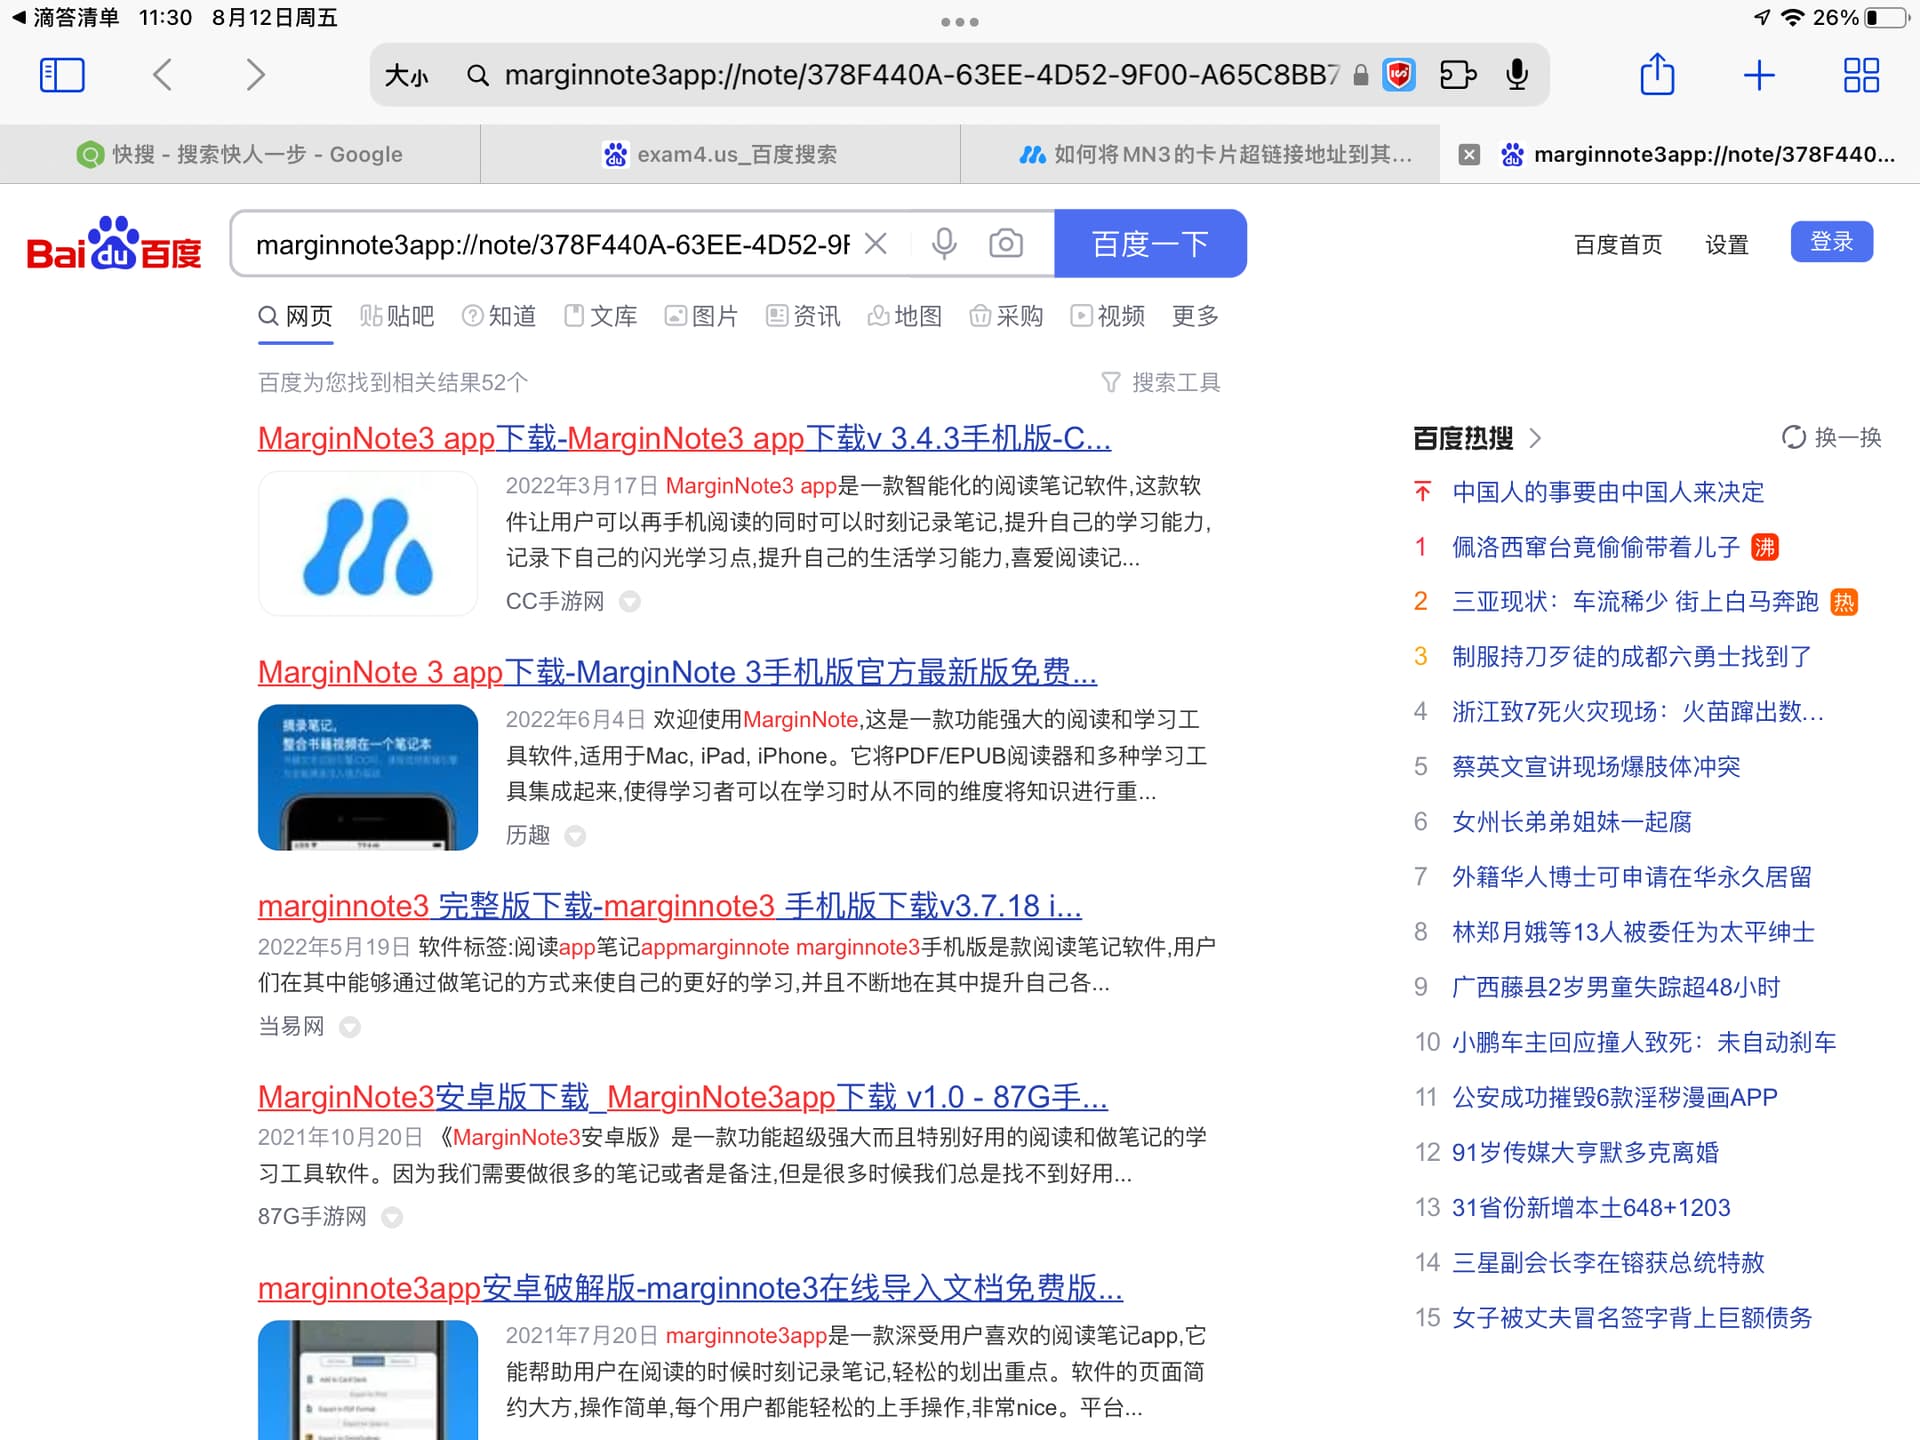The width and height of the screenshot is (1920, 1440).
Task: Expand the CC手游网 source dropdown arrow
Action: click(630, 601)
